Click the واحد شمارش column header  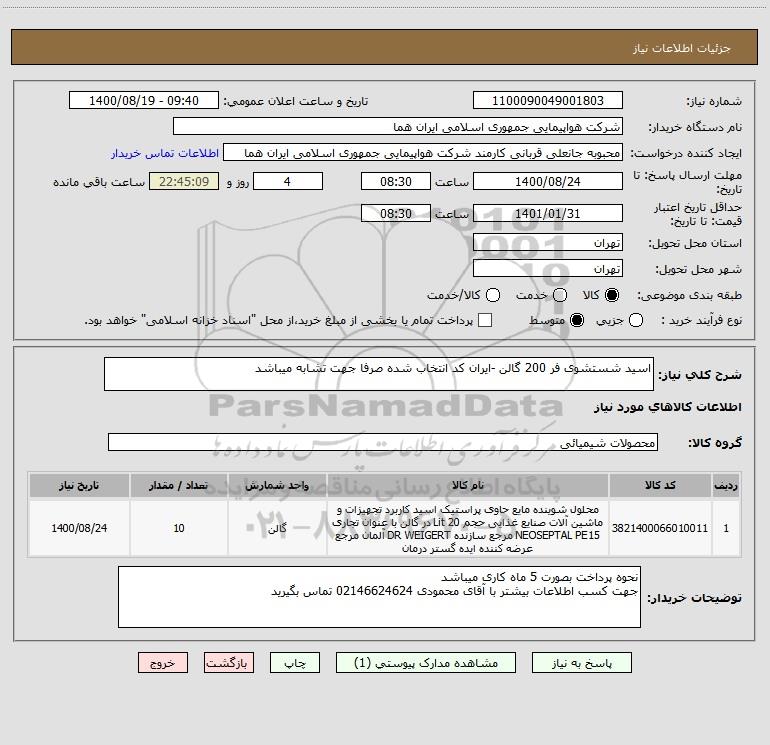277,485
